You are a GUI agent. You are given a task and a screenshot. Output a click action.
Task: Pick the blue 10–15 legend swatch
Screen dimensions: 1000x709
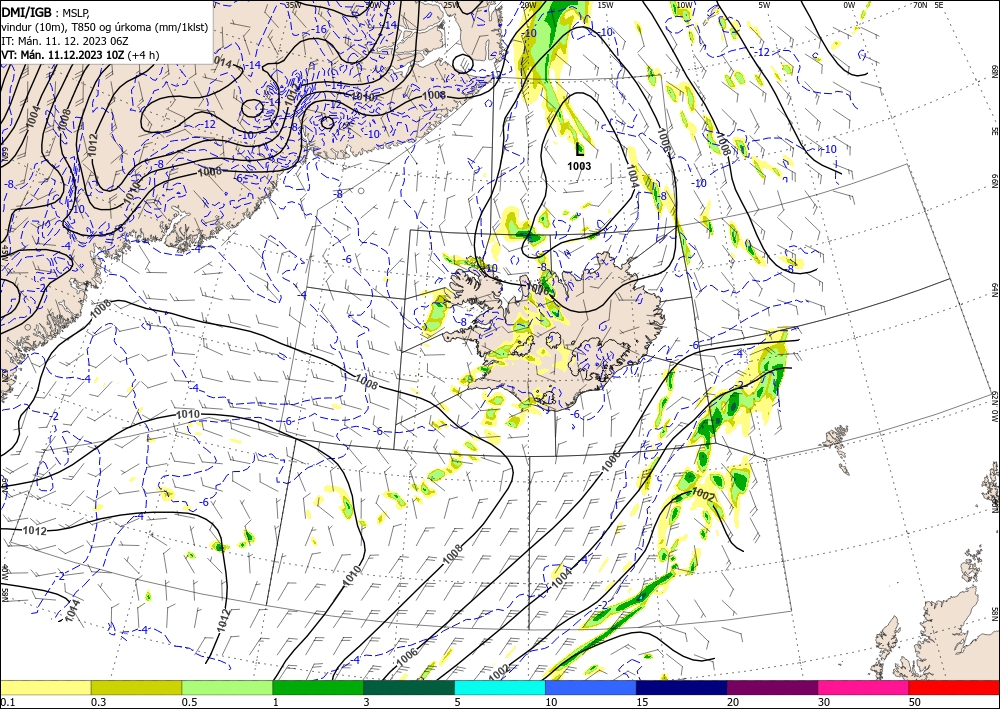tap(591, 687)
